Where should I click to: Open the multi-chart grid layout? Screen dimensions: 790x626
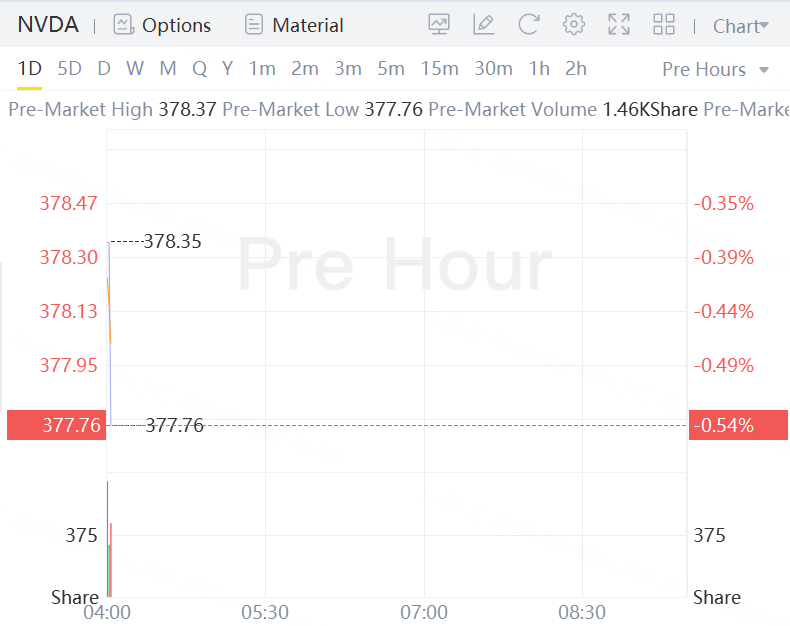click(664, 25)
